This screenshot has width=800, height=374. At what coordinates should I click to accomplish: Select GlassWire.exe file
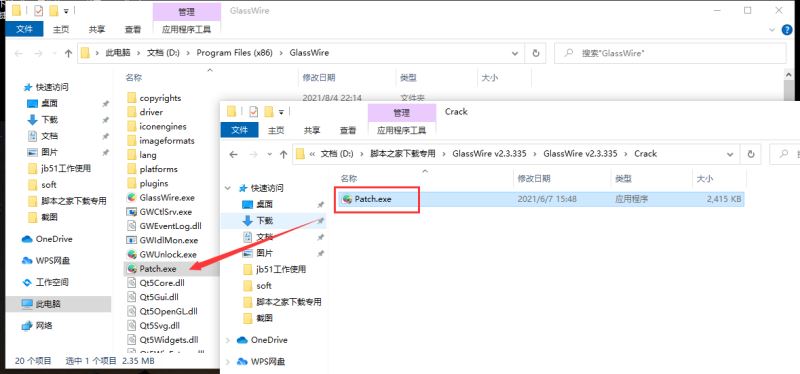[x=167, y=198]
